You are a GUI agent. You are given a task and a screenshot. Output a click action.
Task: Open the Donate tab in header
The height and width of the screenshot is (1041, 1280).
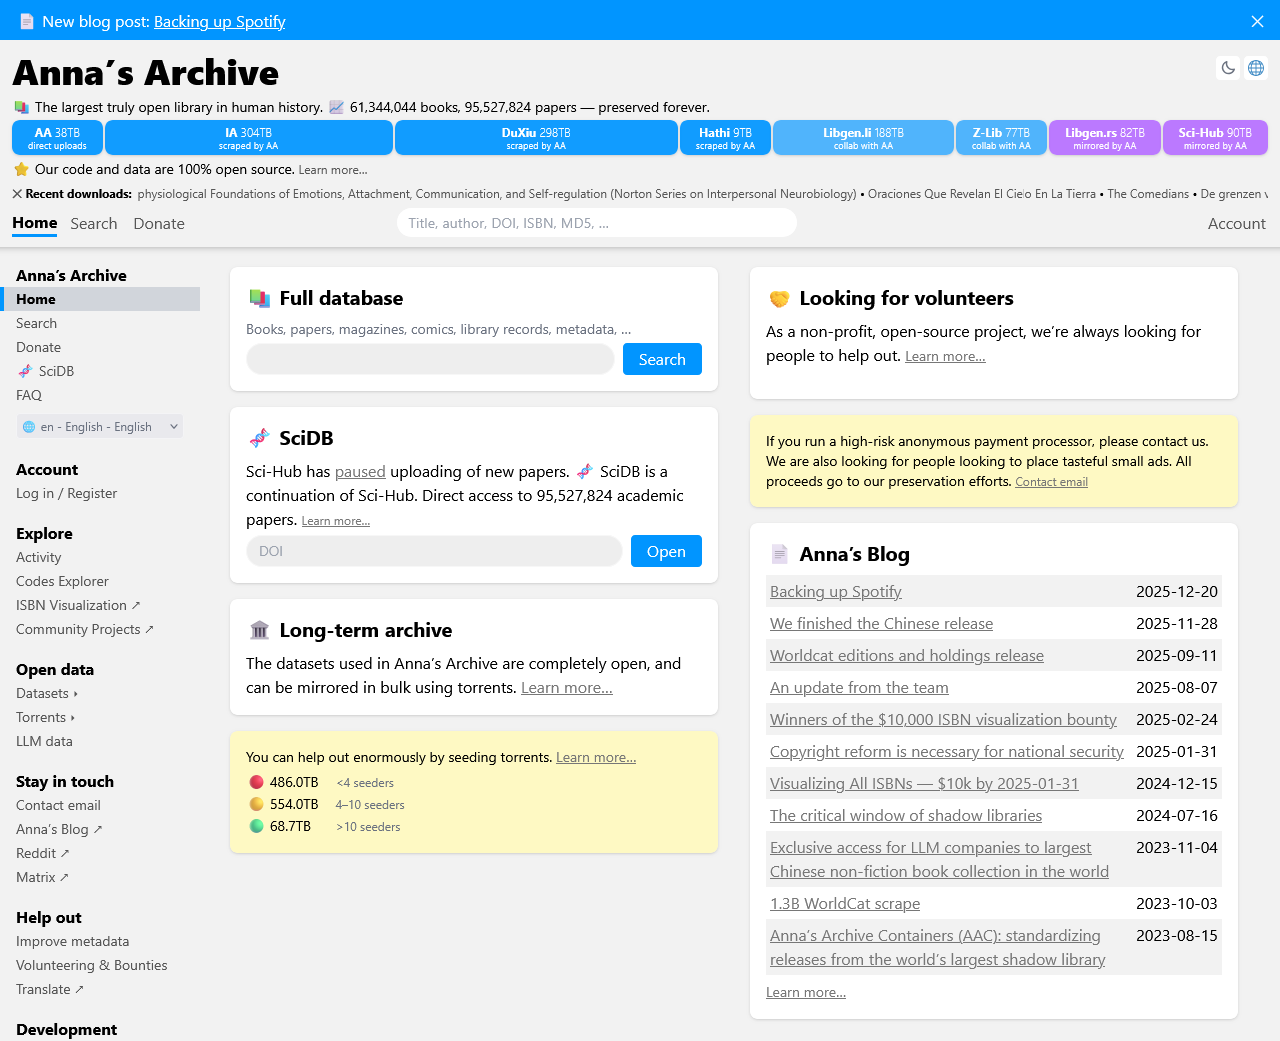159,224
